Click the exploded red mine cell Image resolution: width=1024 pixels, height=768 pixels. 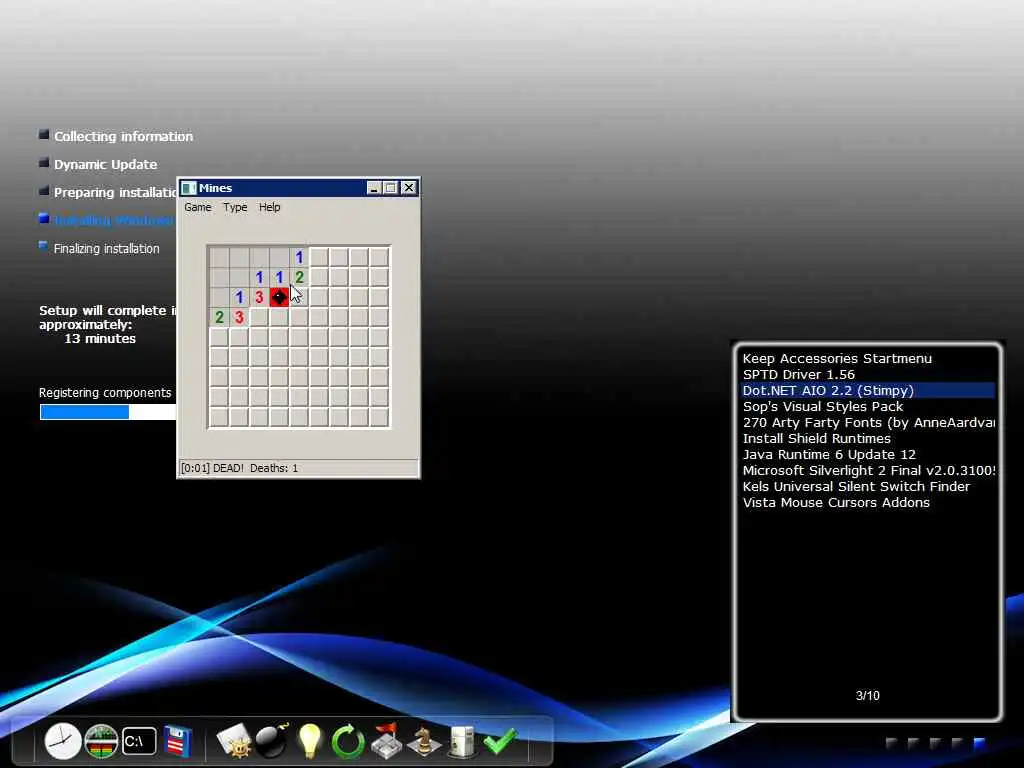[x=280, y=297]
